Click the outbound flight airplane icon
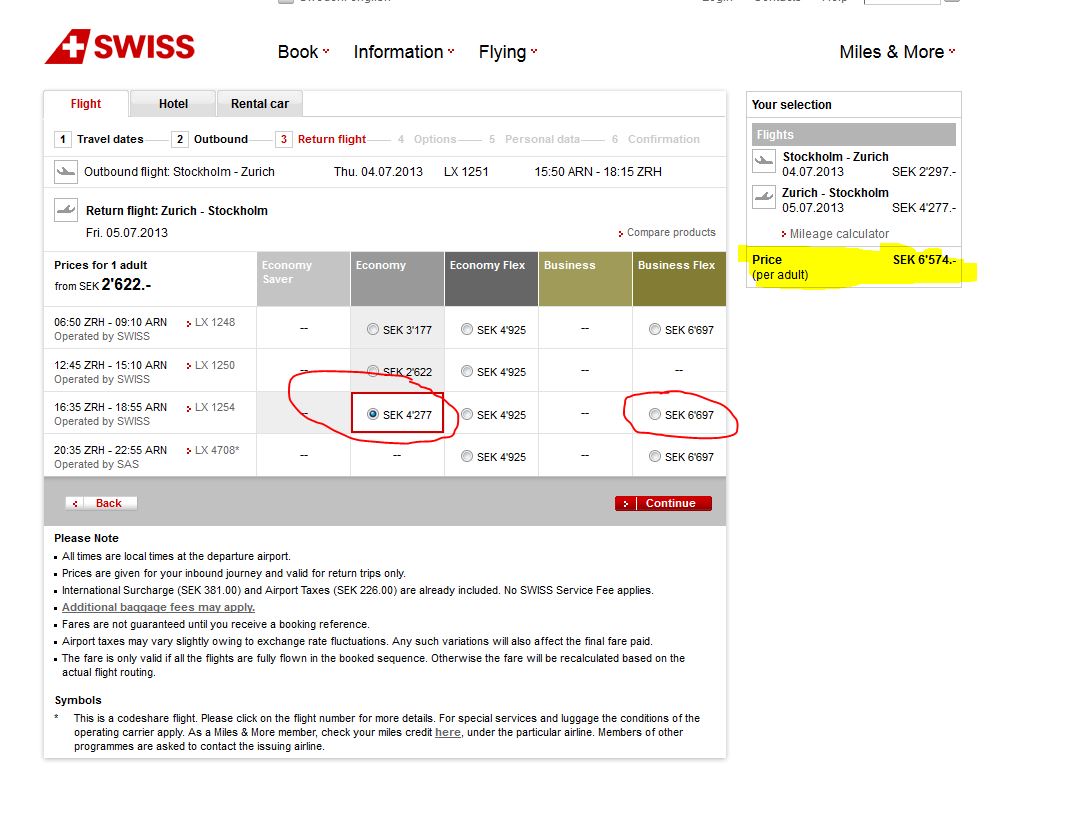Image resolution: width=1081 pixels, height=828 pixels. click(x=66, y=172)
